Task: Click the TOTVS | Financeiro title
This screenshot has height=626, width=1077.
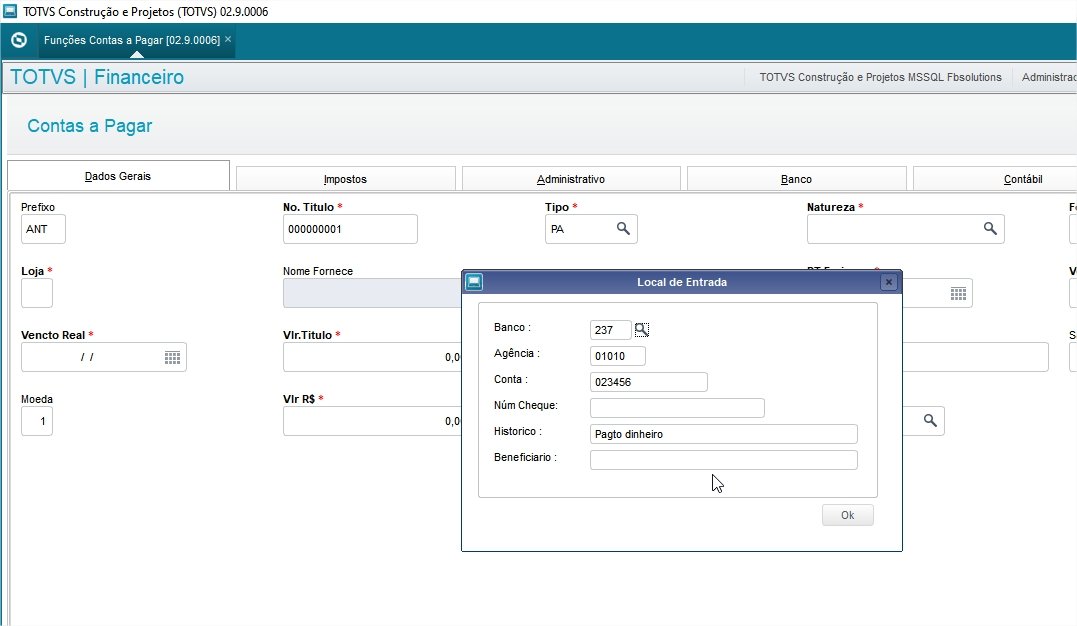Action: point(97,77)
